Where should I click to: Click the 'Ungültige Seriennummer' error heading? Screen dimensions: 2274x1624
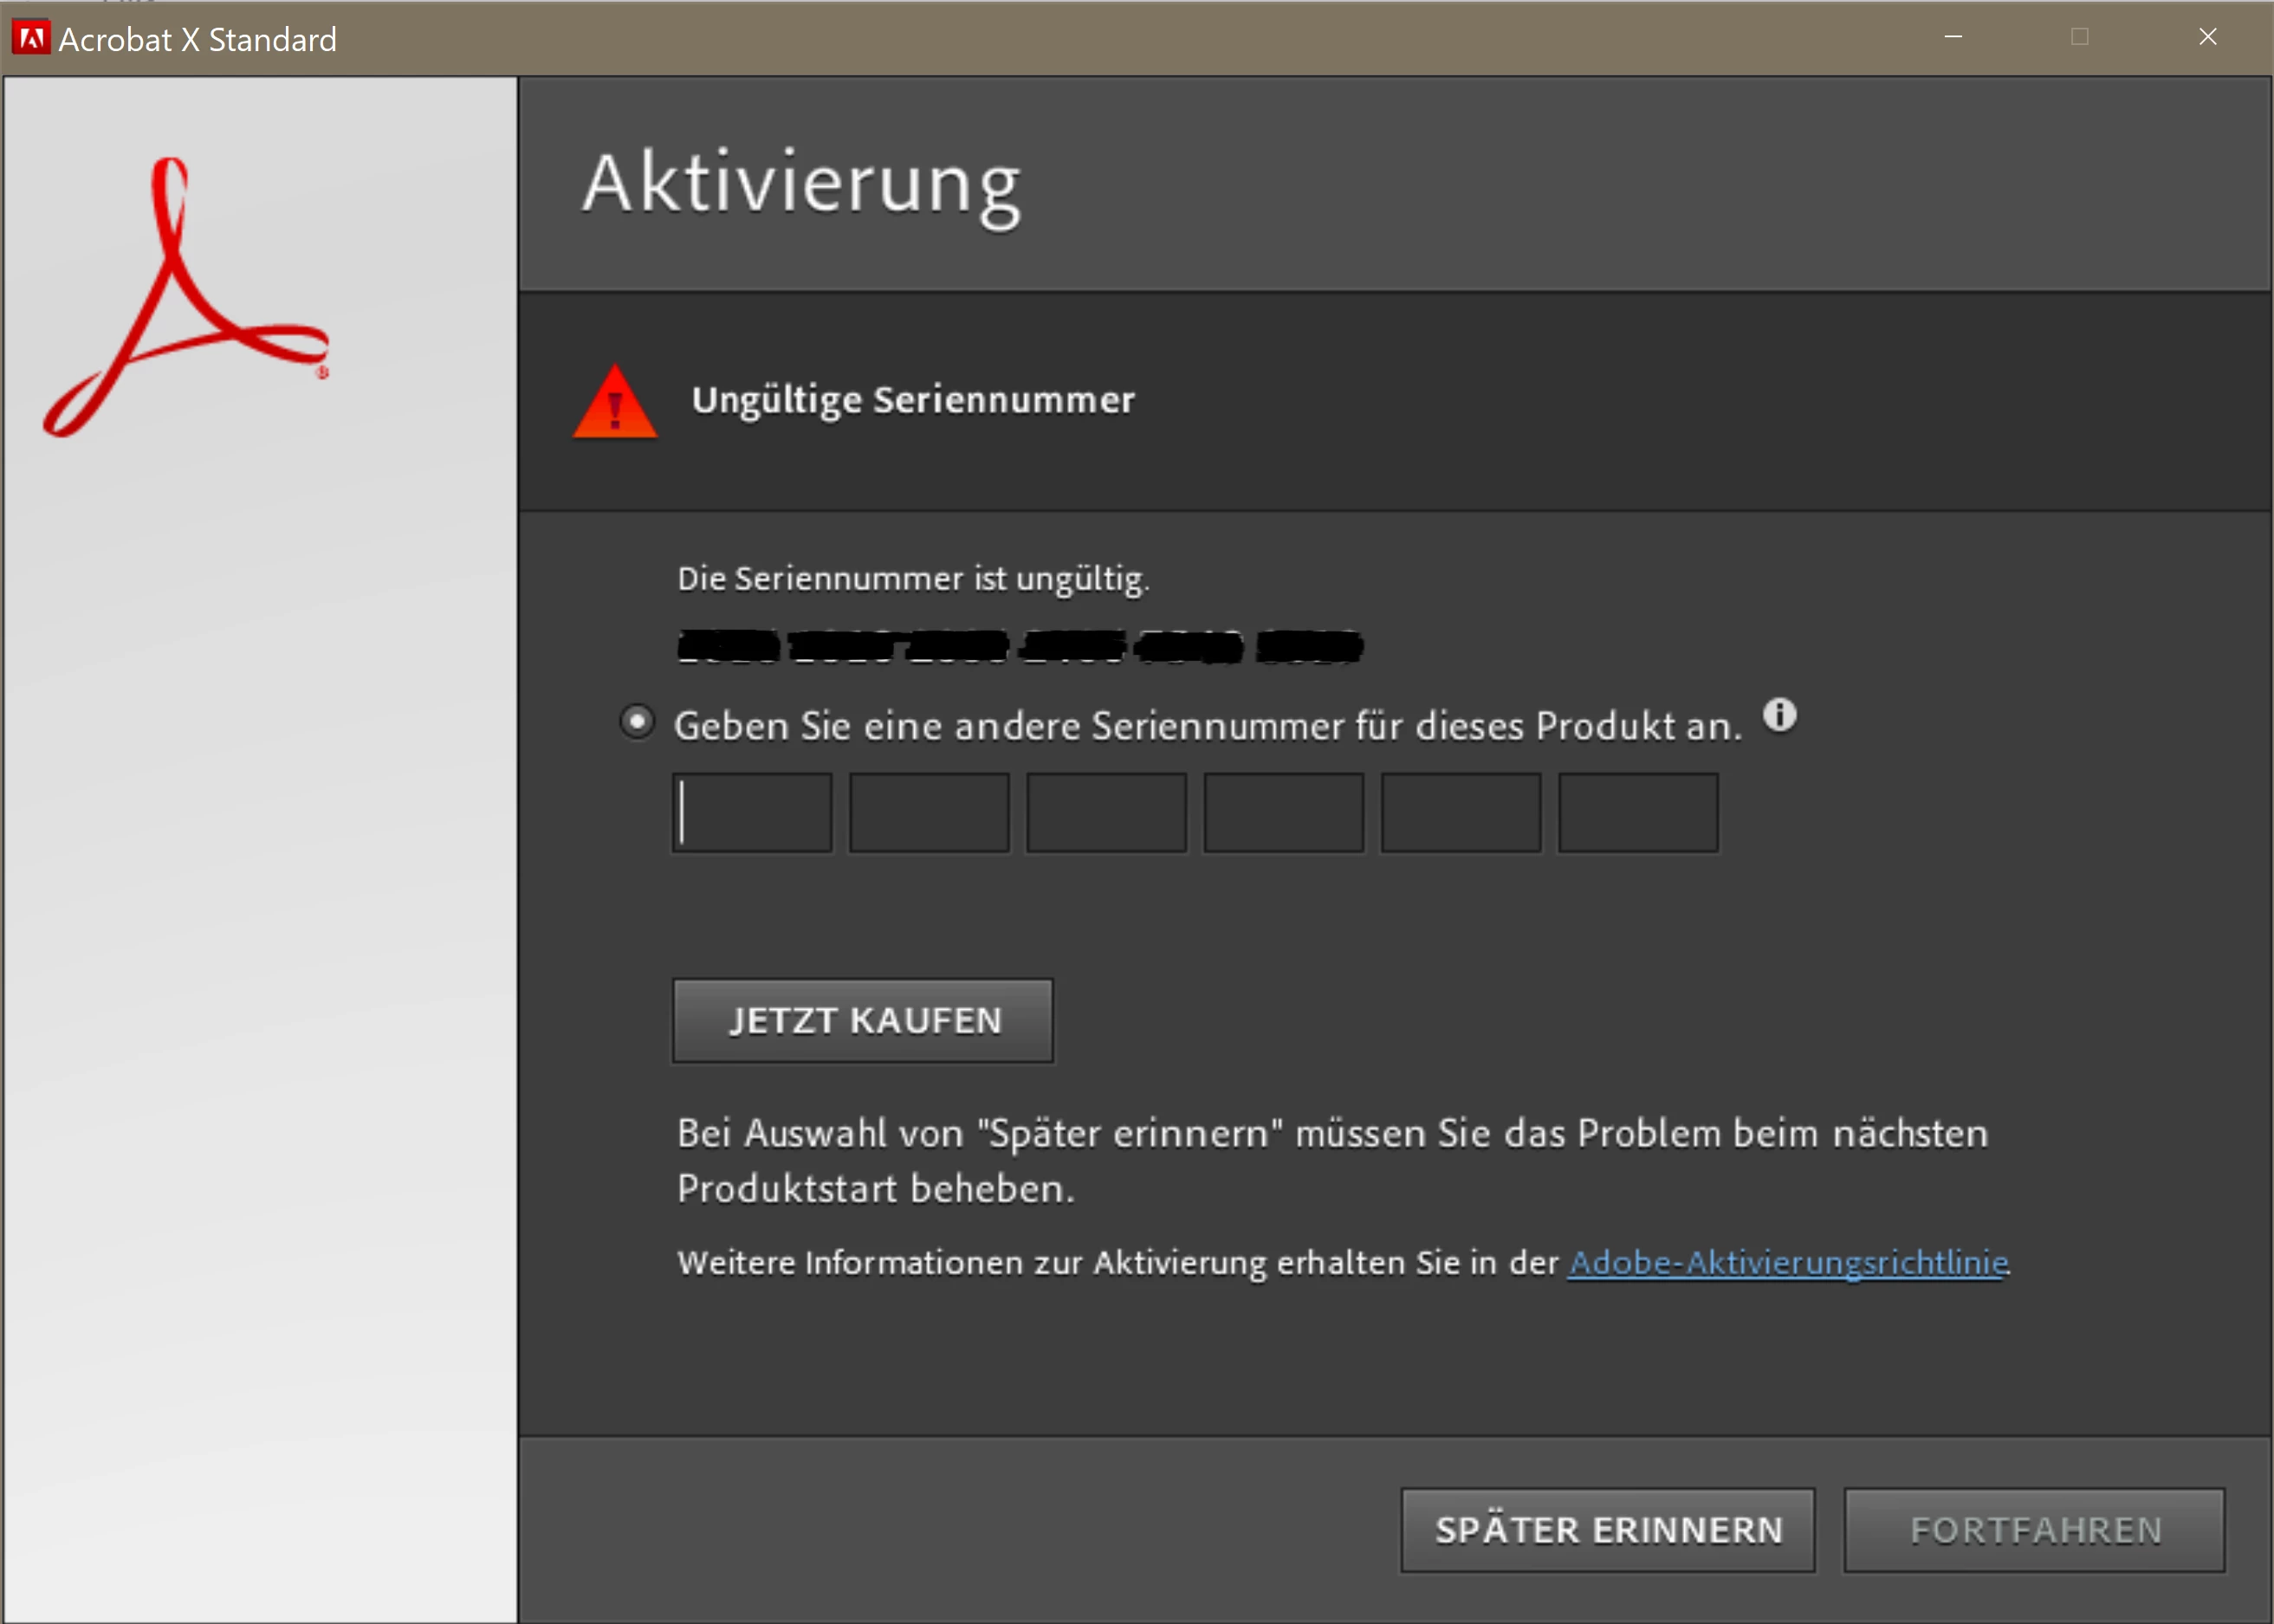(913, 400)
